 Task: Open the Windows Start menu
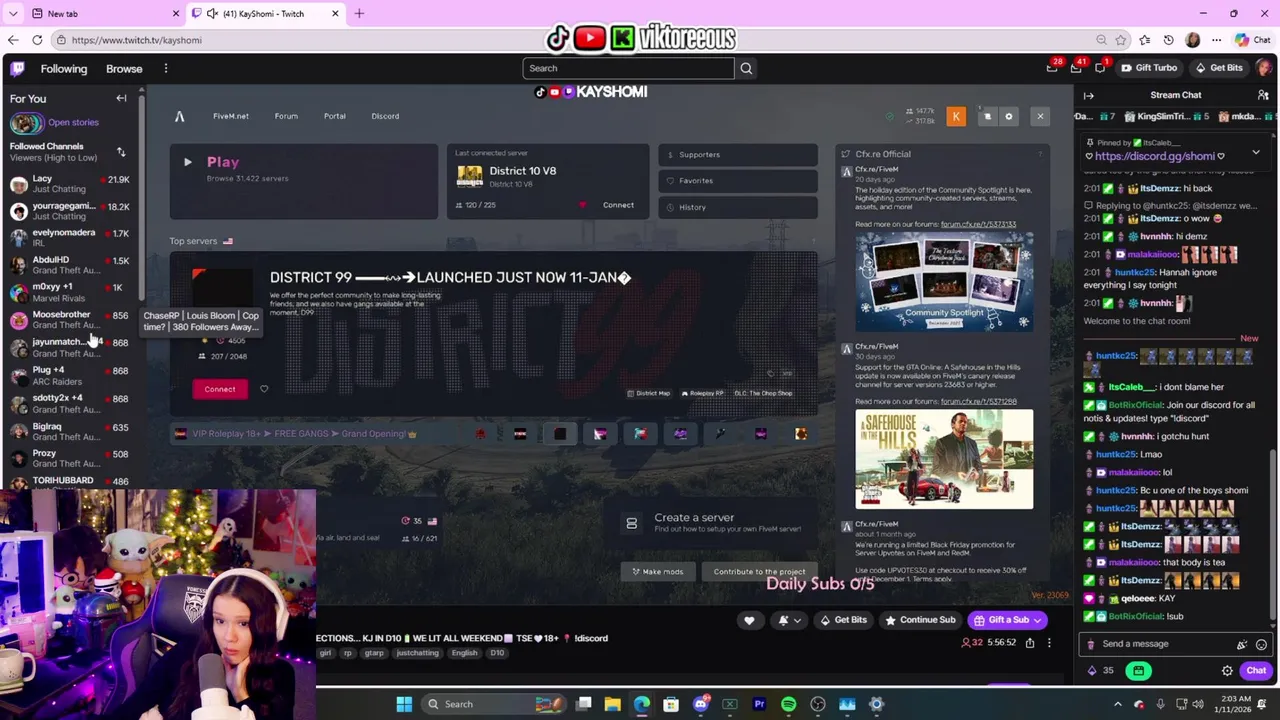[x=404, y=704]
